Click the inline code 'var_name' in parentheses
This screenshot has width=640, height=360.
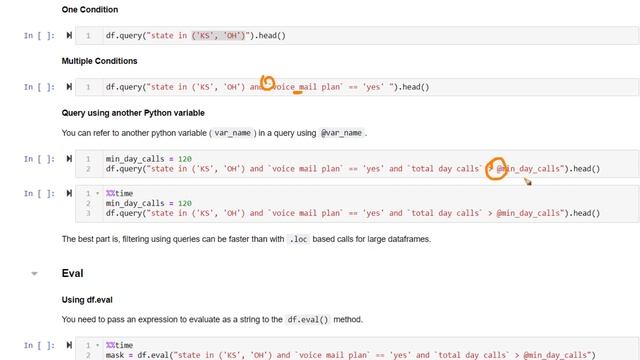(232, 133)
